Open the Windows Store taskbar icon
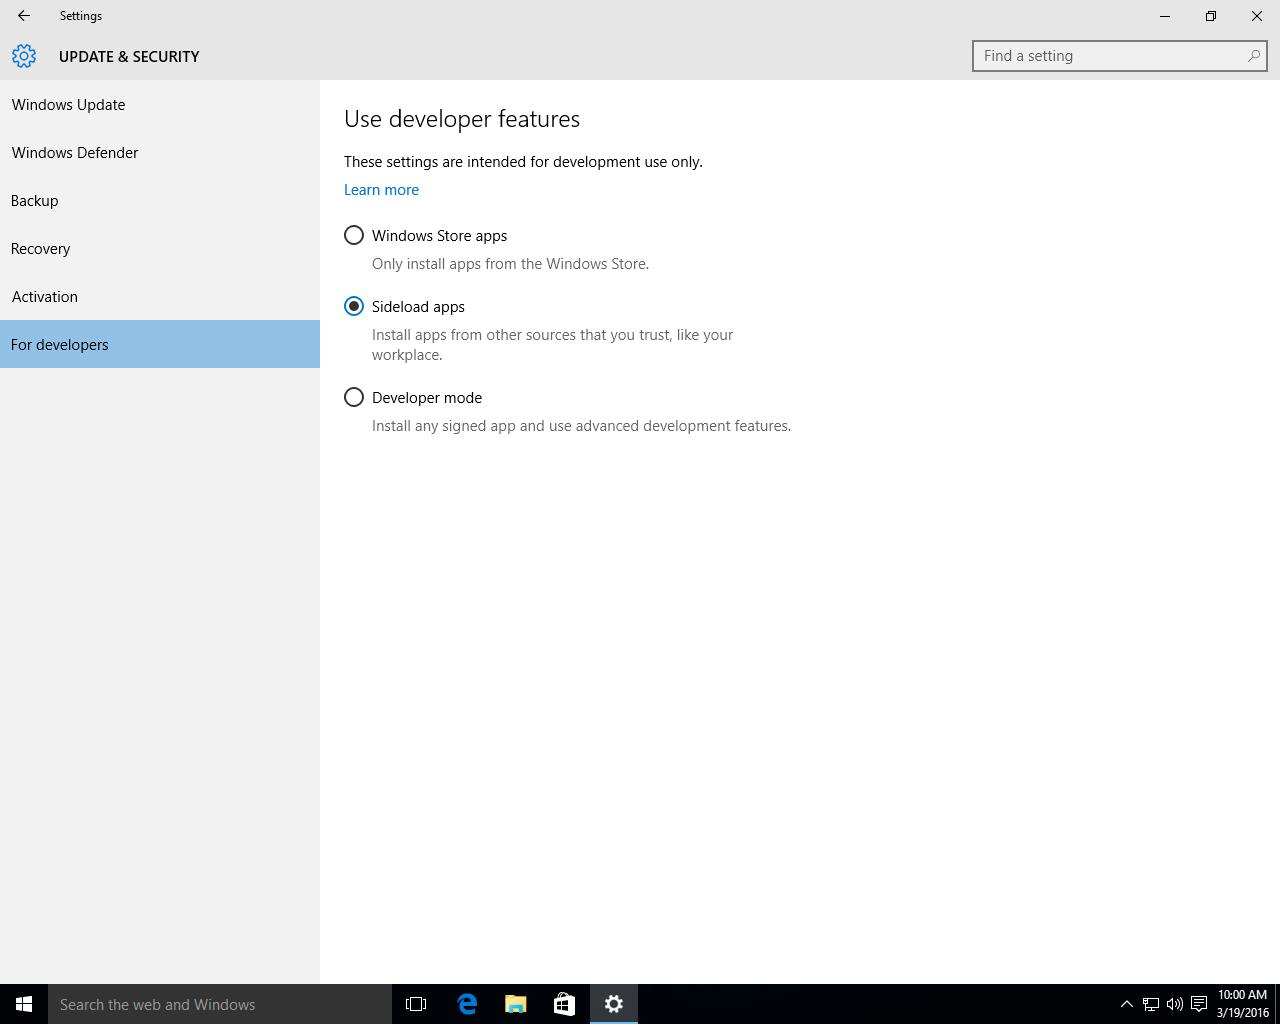 (564, 1004)
